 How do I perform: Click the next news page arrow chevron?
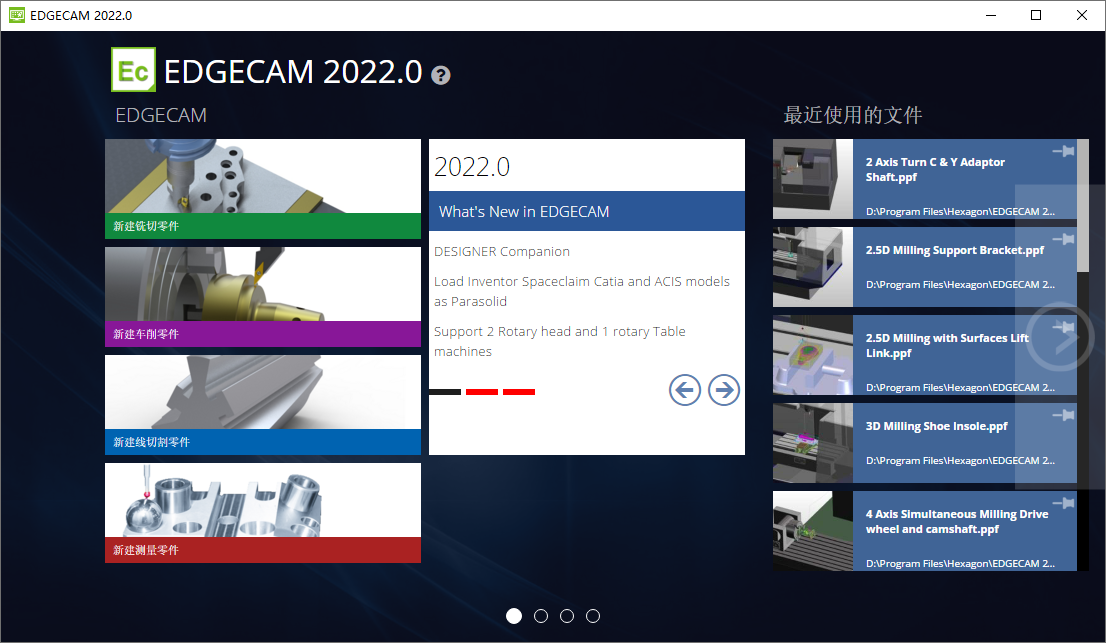723,390
